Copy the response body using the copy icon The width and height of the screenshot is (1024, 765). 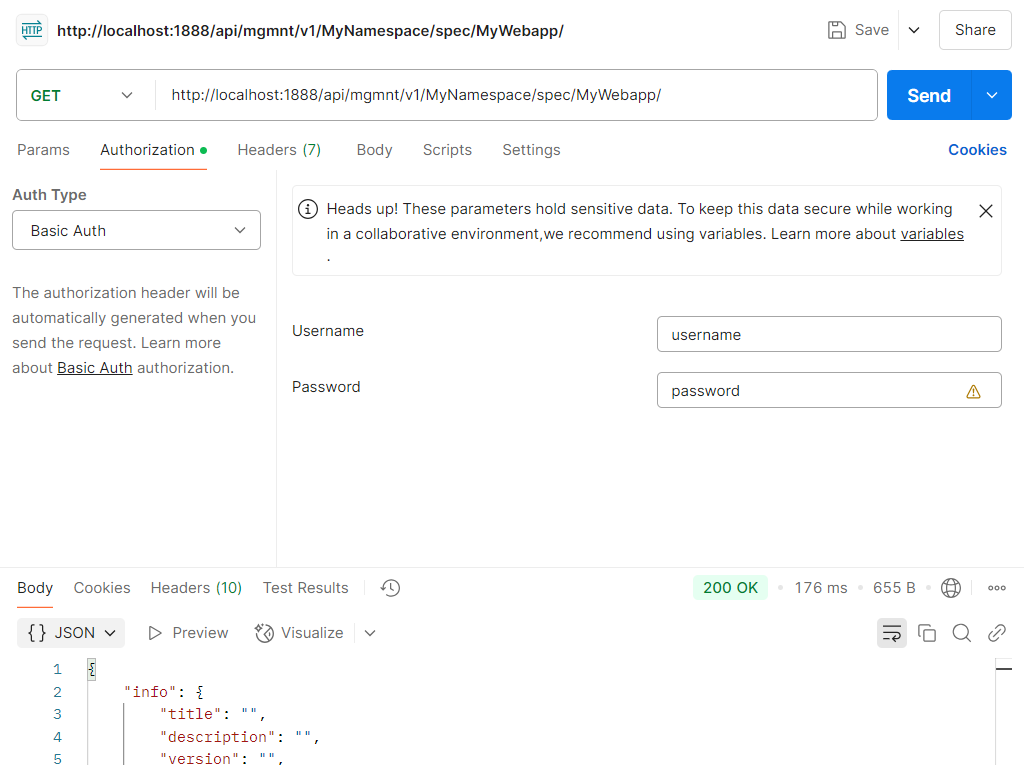click(x=927, y=633)
